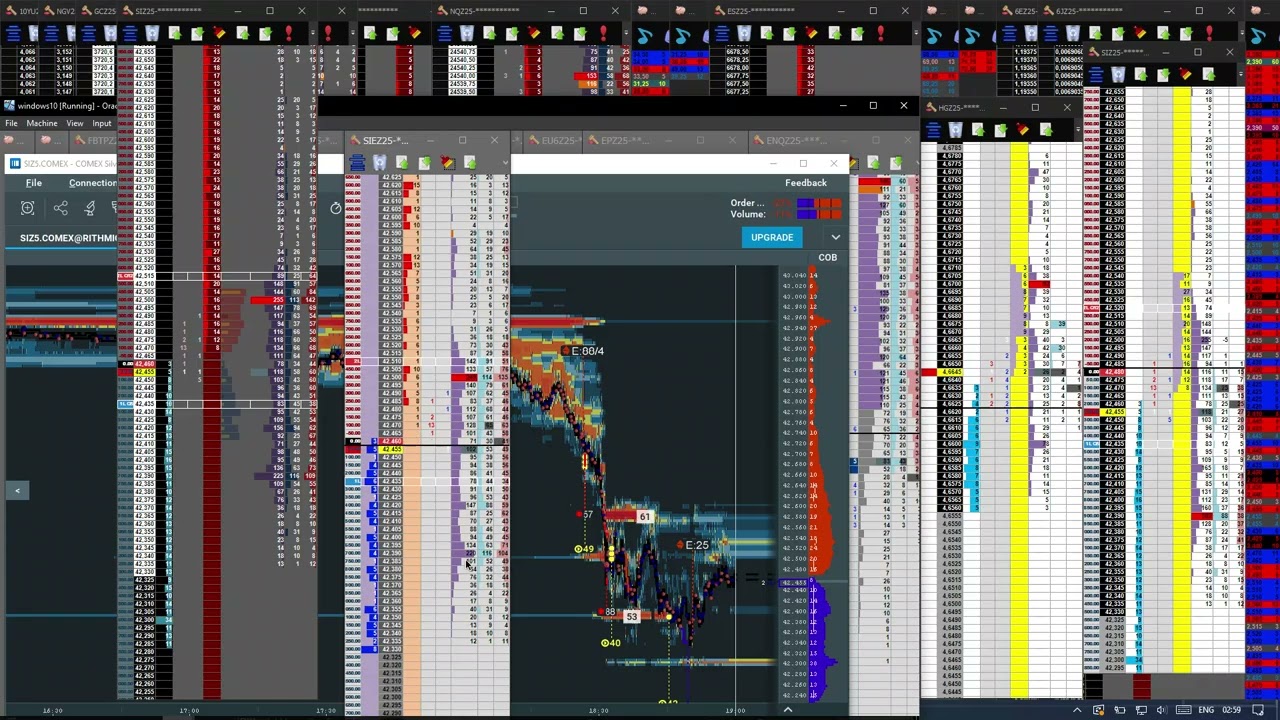The height and width of the screenshot is (720, 1280).
Task: Show hidden tray icons chevron
Action: click(x=1077, y=710)
